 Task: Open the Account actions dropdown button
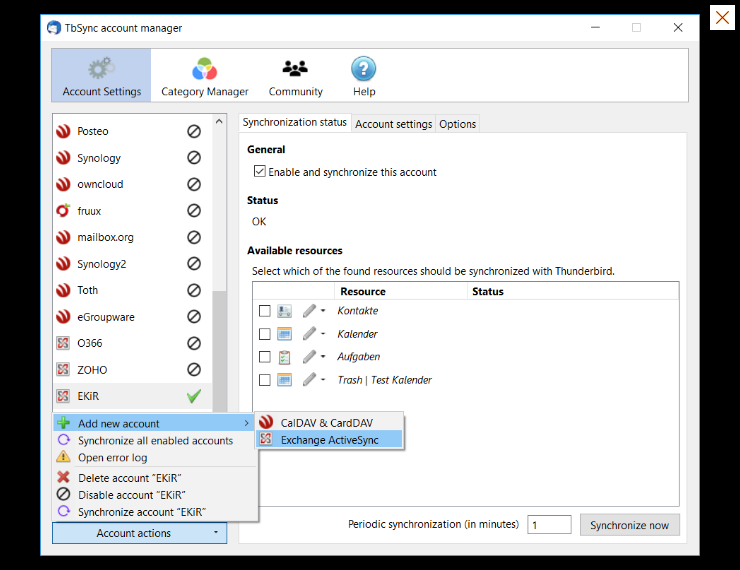tap(139, 533)
